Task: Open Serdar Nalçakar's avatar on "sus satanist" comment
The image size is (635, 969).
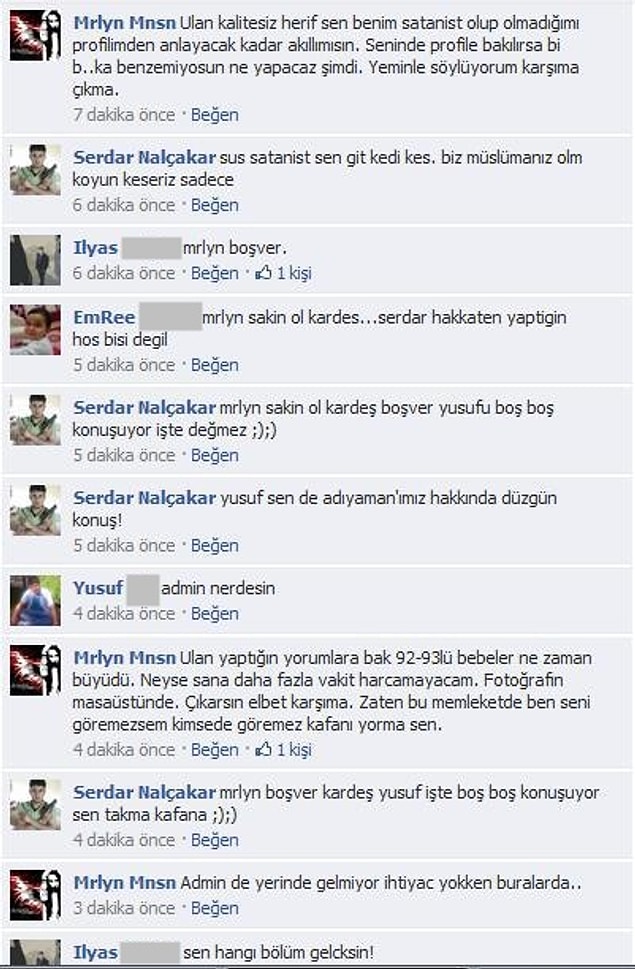Action: (x=35, y=169)
